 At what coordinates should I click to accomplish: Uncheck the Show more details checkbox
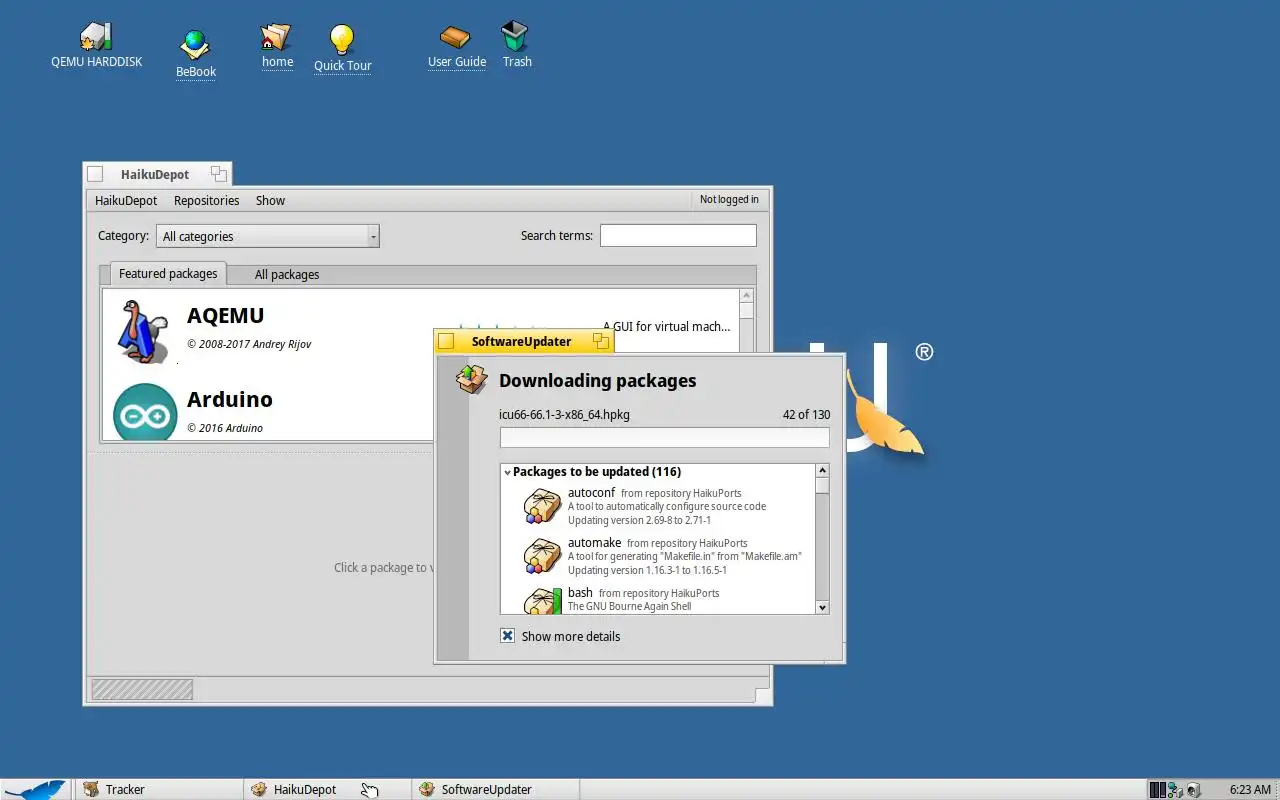(x=507, y=636)
